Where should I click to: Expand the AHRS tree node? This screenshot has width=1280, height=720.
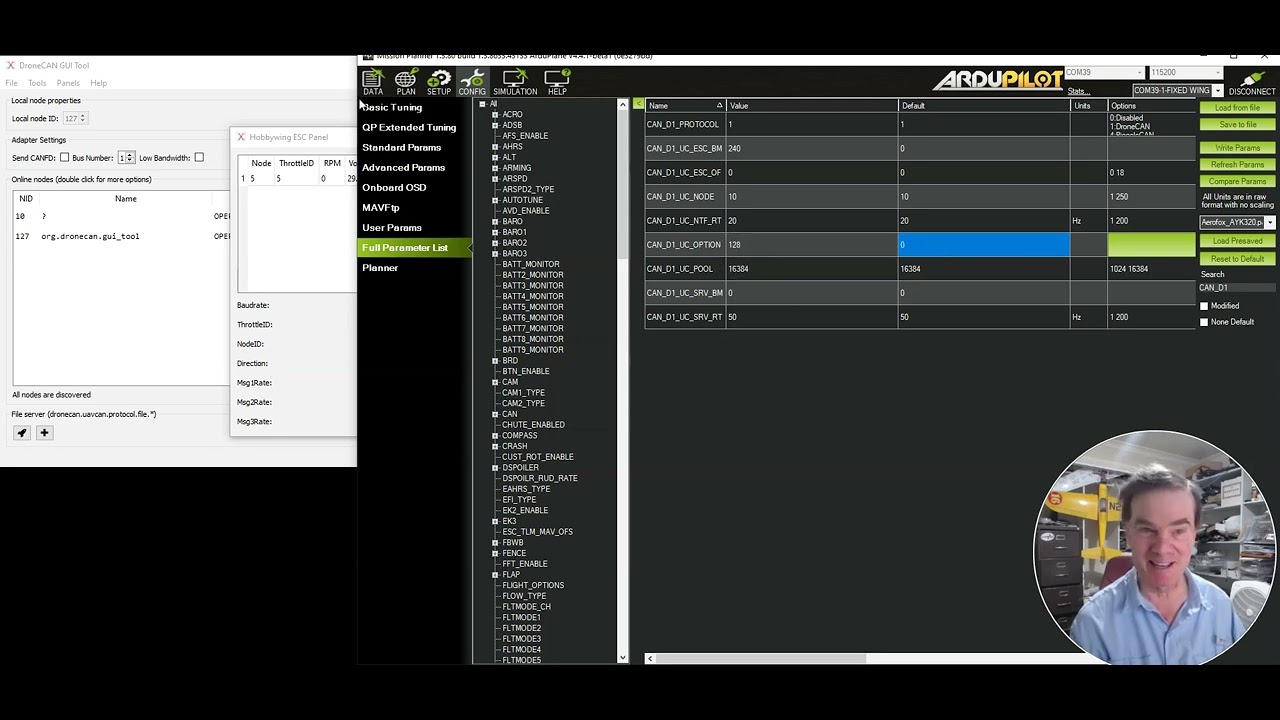pos(495,147)
